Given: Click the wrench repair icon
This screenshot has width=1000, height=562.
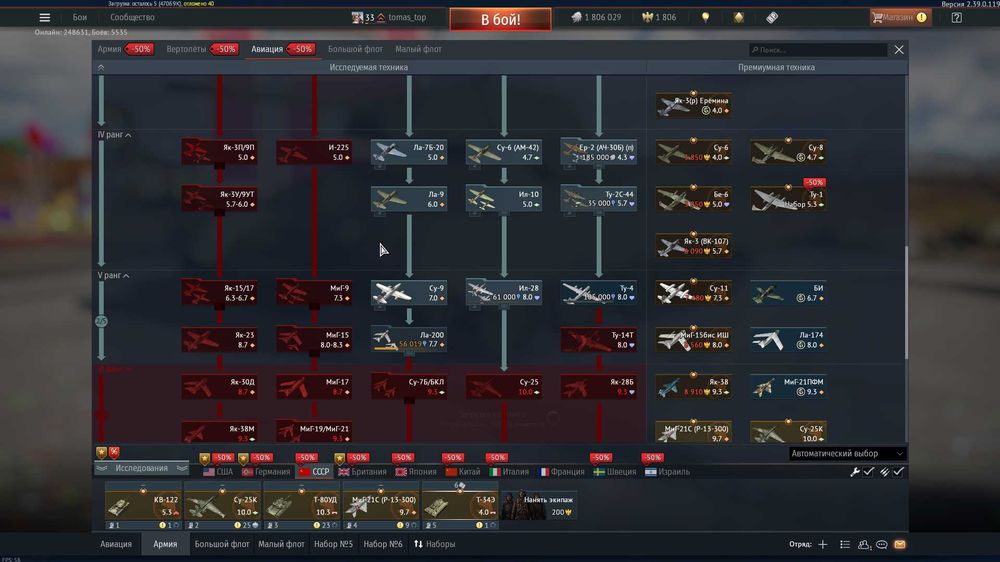Looking at the screenshot, I should (x=855, y=472).
